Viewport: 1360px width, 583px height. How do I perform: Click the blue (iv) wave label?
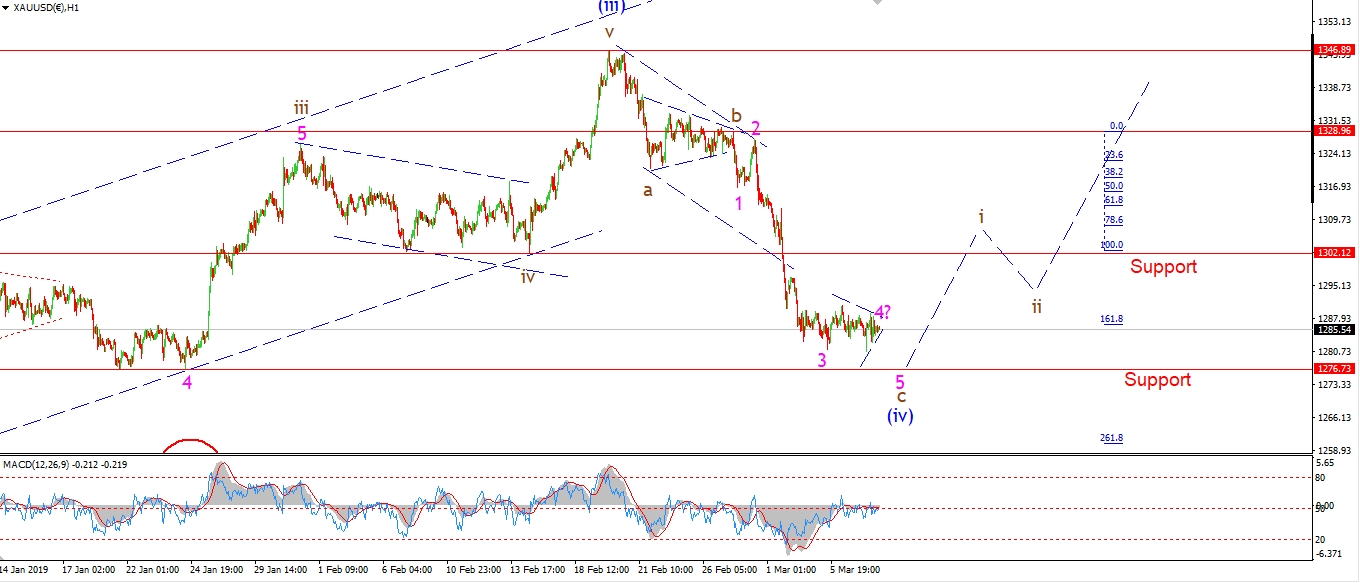899,415
